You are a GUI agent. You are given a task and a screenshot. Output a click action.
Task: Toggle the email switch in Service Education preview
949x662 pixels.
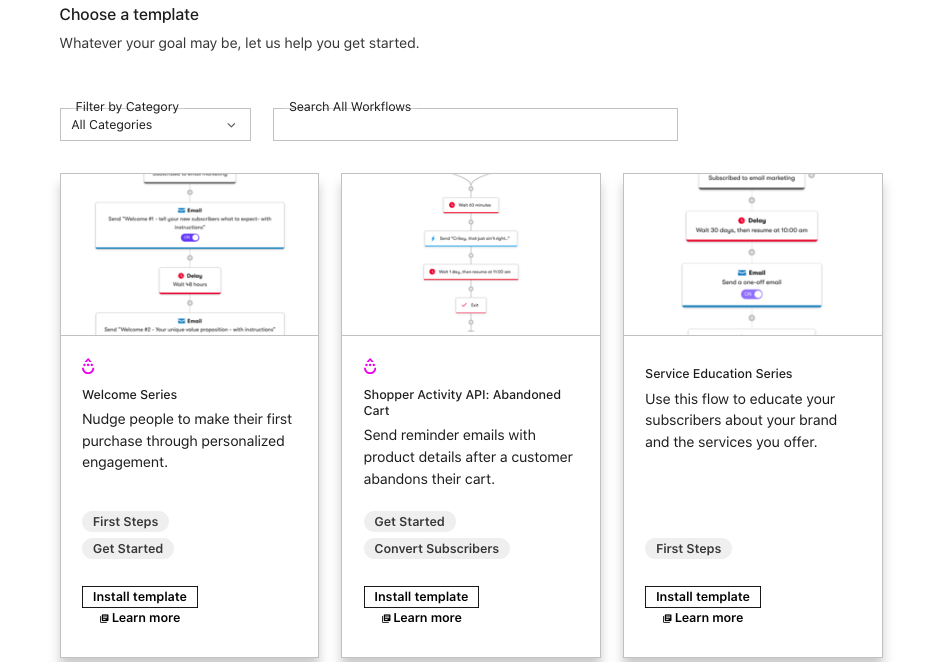pyautogui.click(x=751, y=294)
